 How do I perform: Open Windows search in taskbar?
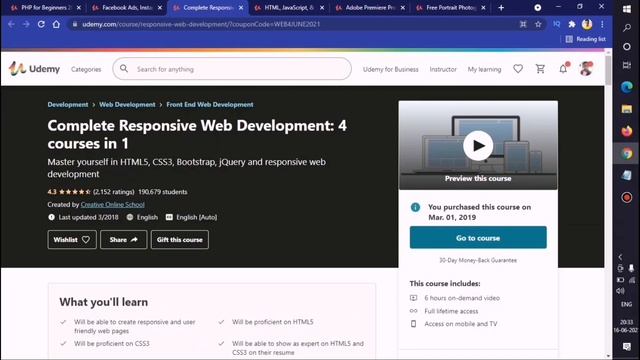(x=627, y=28)
